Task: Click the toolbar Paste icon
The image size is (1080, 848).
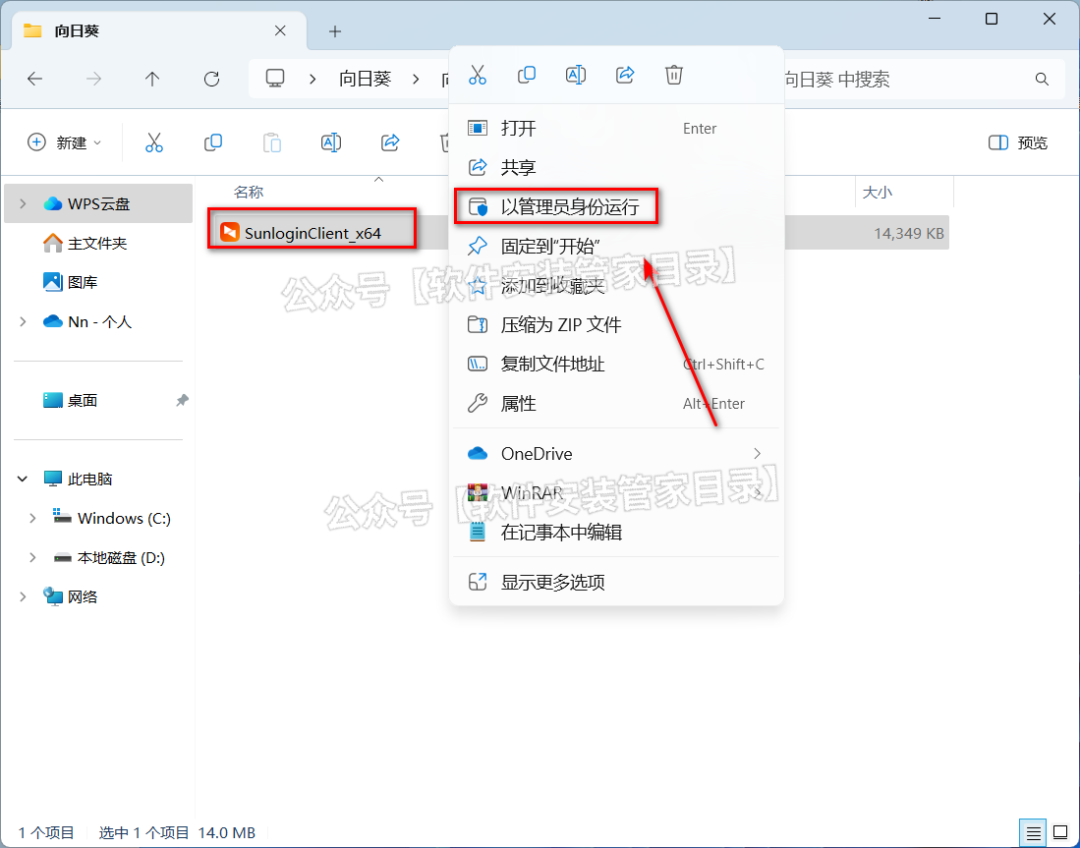Action: [x=272, y=143]
